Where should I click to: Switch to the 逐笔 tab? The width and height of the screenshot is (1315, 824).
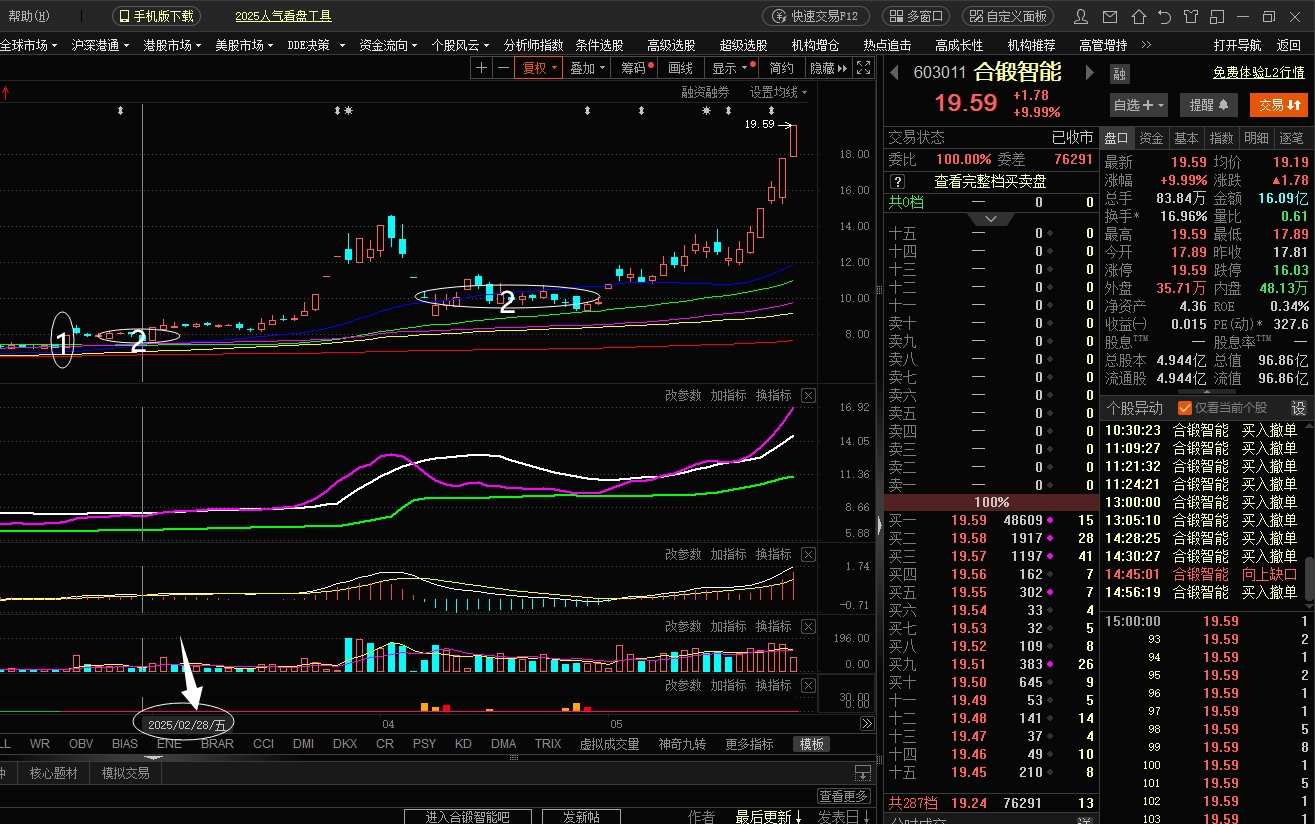1291,138
